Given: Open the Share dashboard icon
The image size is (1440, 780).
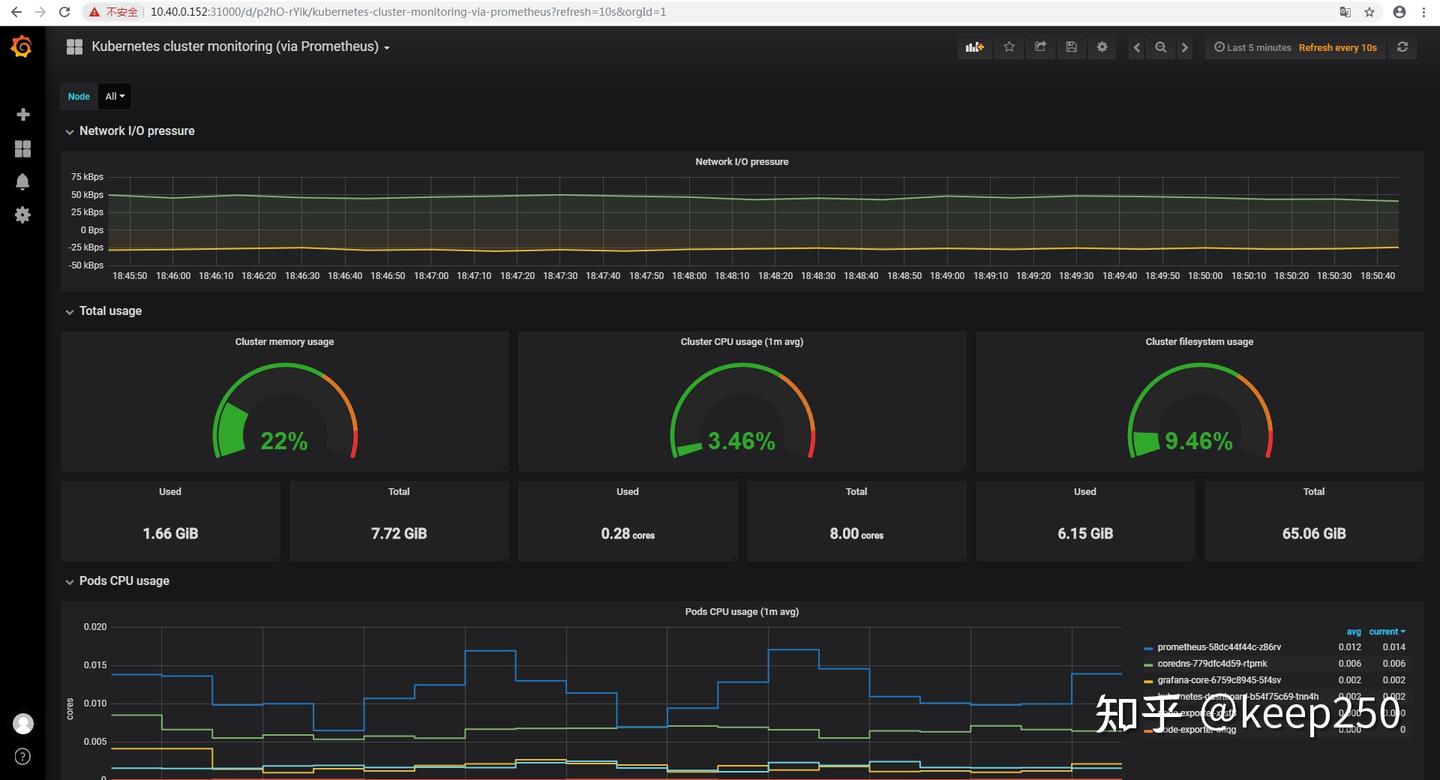Looking at the screenshot, I should click(1039, 47).
